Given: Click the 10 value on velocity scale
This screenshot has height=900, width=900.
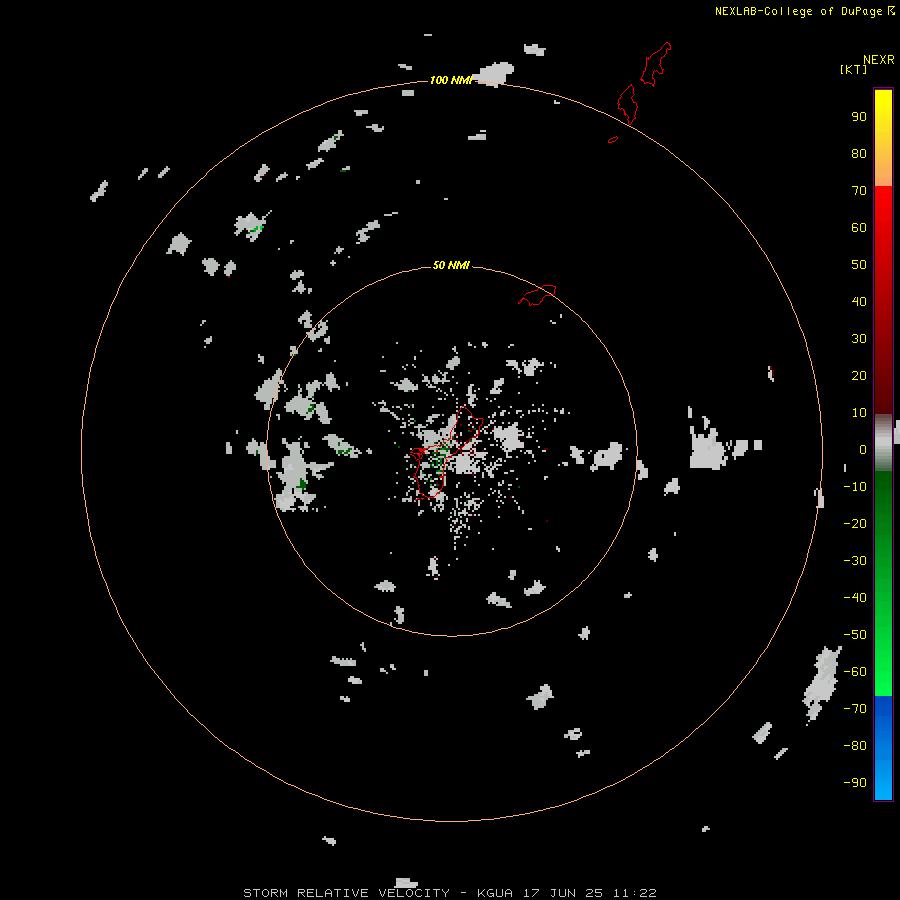Looking at the screenshot, I should (x=859, y=413).
